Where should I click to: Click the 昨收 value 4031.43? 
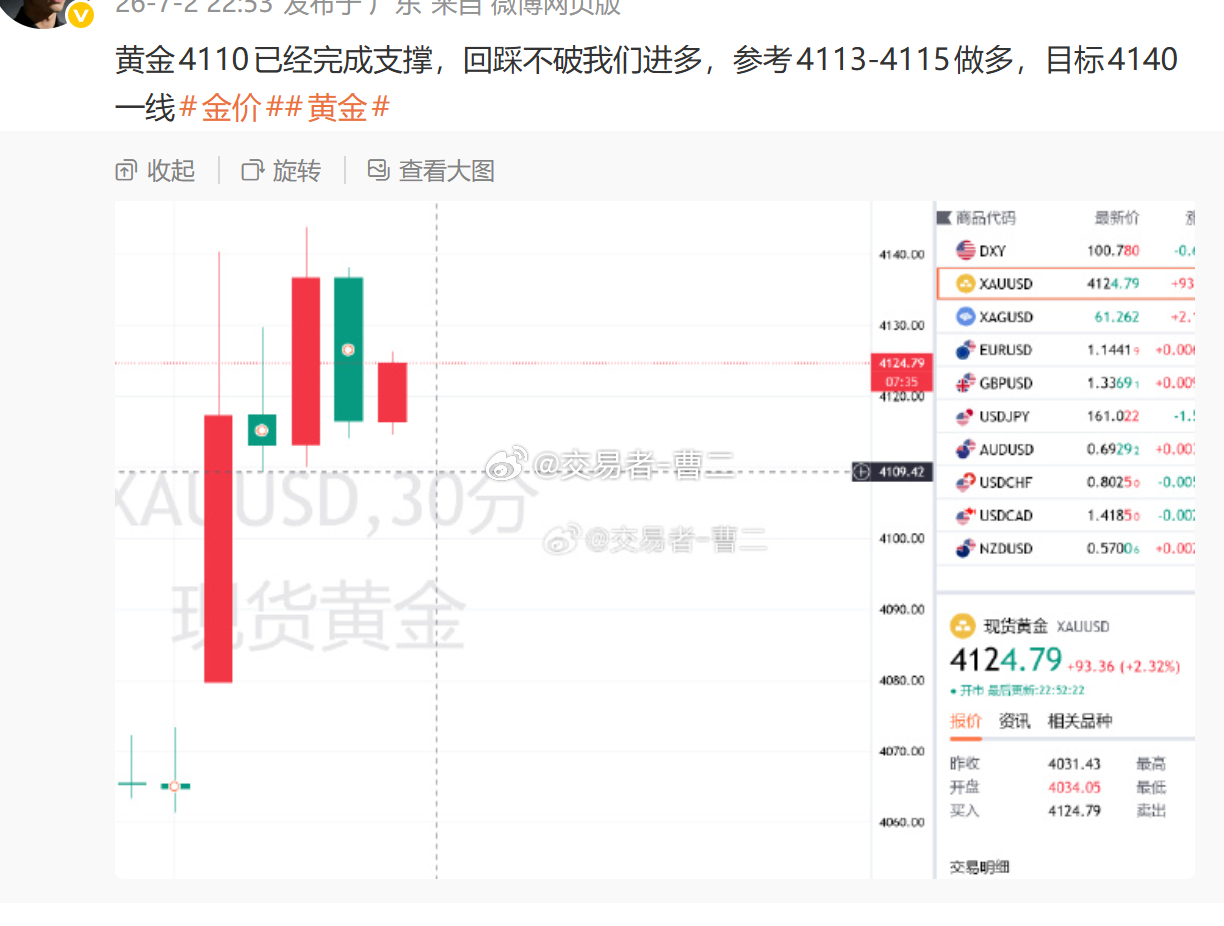coord(1074,764)
